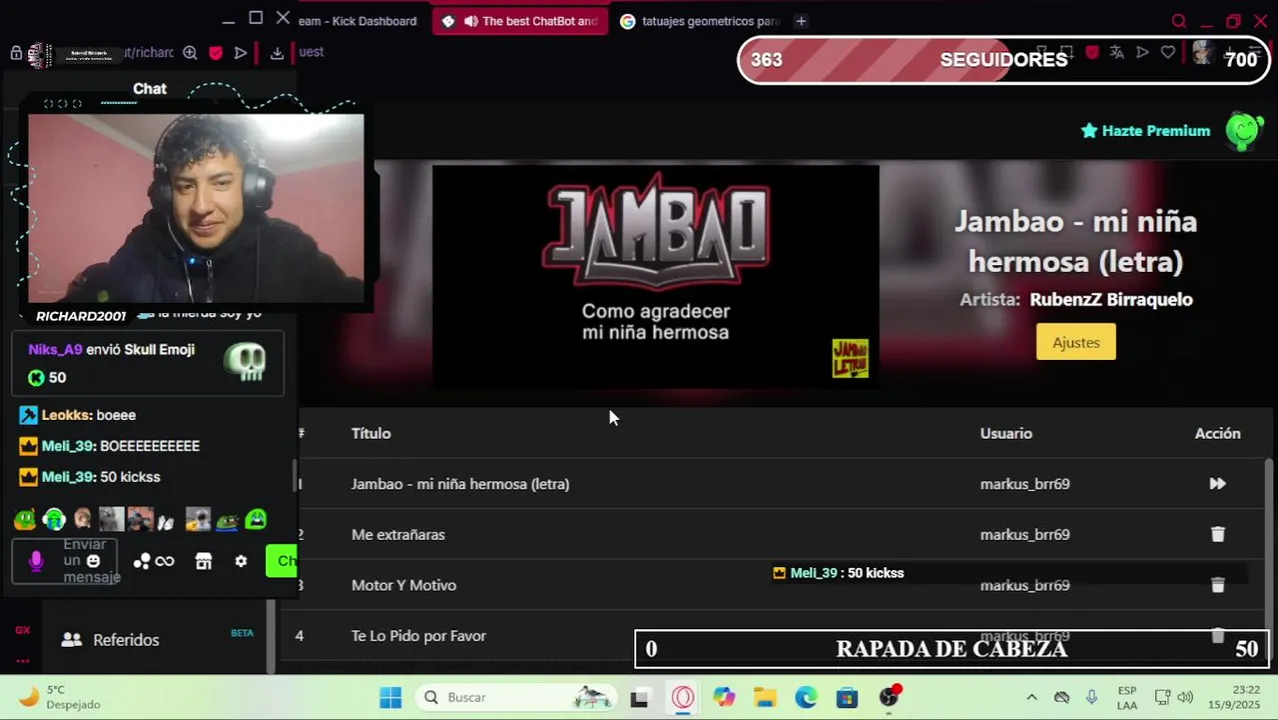Open Microsoft Edge from taskbar

[x=806, y=697]
